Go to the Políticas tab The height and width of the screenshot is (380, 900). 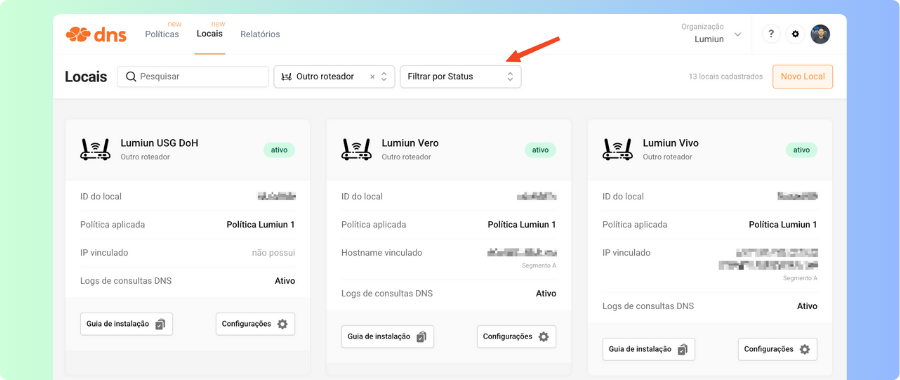[x=162, y=34]
